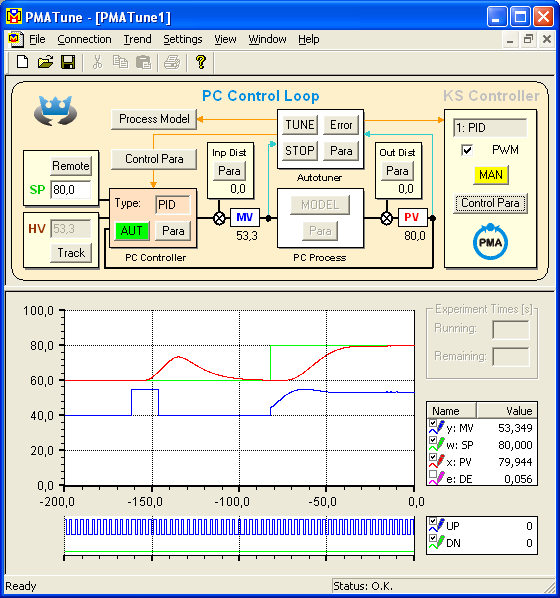Click the STOP button in Autotuner
This screenshot has height=598, width=560.
pos(300,151)
